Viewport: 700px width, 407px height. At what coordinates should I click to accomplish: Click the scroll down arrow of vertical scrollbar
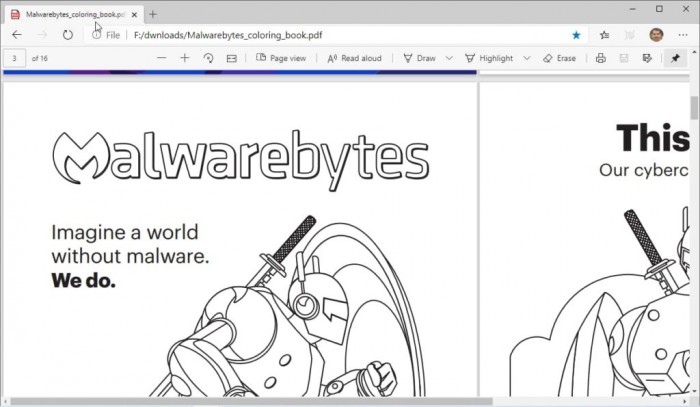[x=694, y=391]
